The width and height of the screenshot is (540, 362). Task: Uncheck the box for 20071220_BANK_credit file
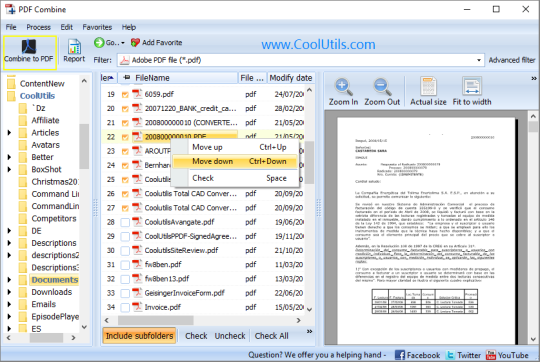(x=125, y=109)
